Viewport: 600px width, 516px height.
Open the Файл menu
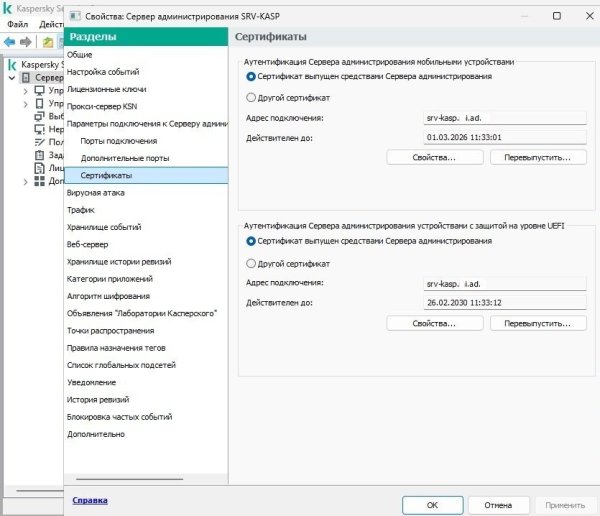point(18,24)
